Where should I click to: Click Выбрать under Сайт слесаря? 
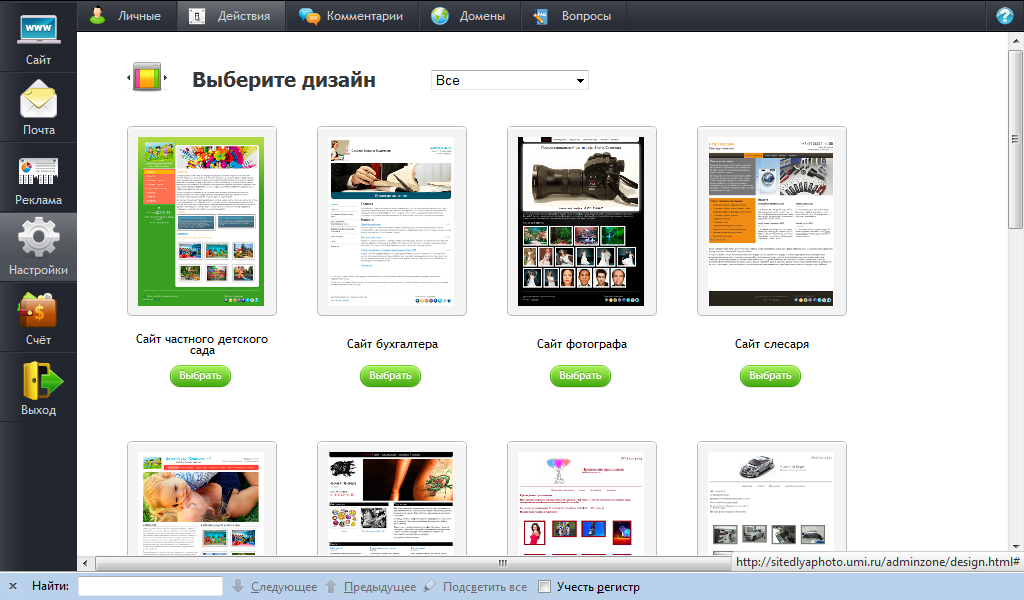tap(771, 375)
